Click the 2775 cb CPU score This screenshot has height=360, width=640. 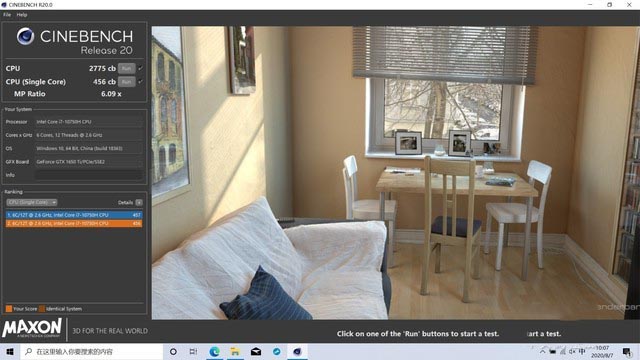tap(102, 69)
